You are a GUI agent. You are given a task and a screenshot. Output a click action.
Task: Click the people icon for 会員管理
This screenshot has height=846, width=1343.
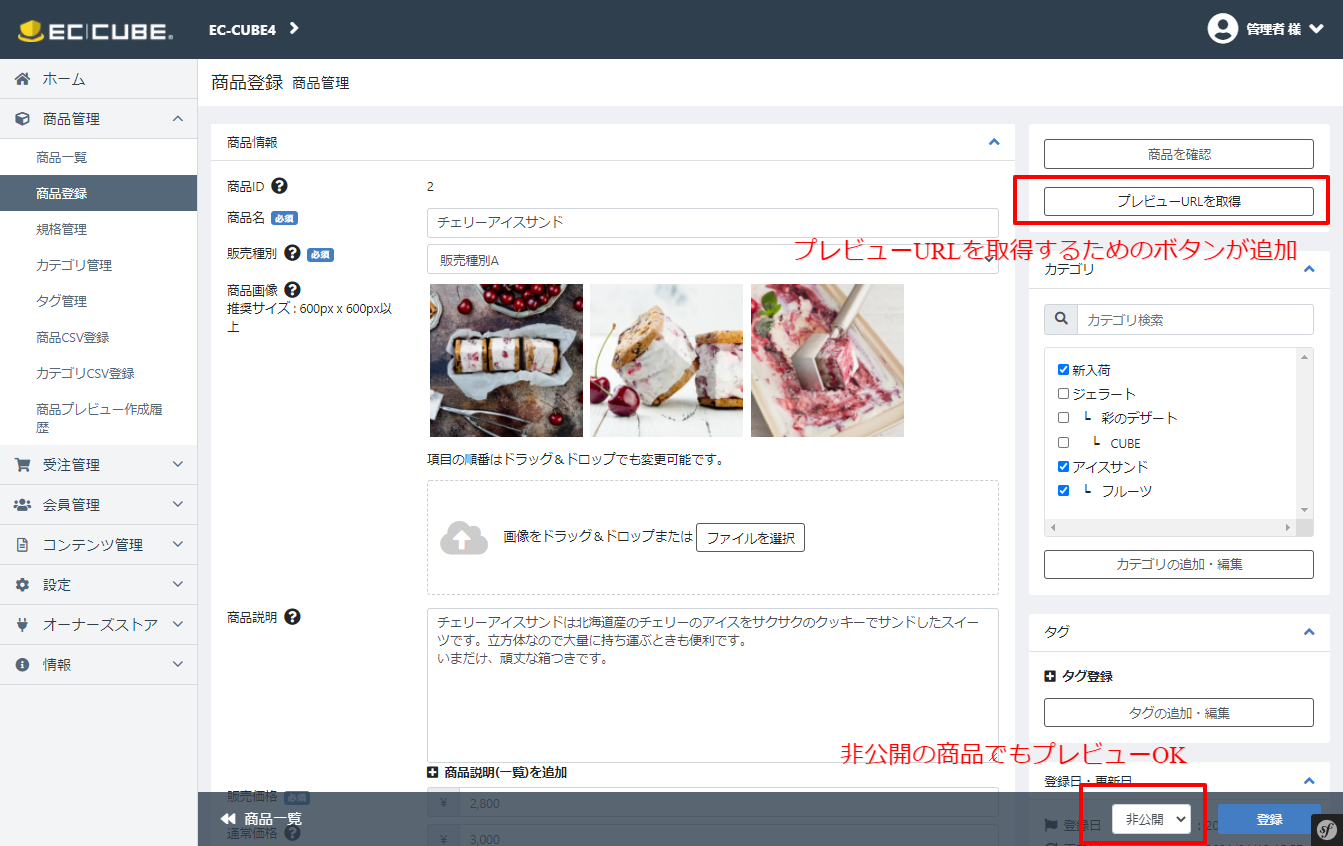(x=22, y=505)
